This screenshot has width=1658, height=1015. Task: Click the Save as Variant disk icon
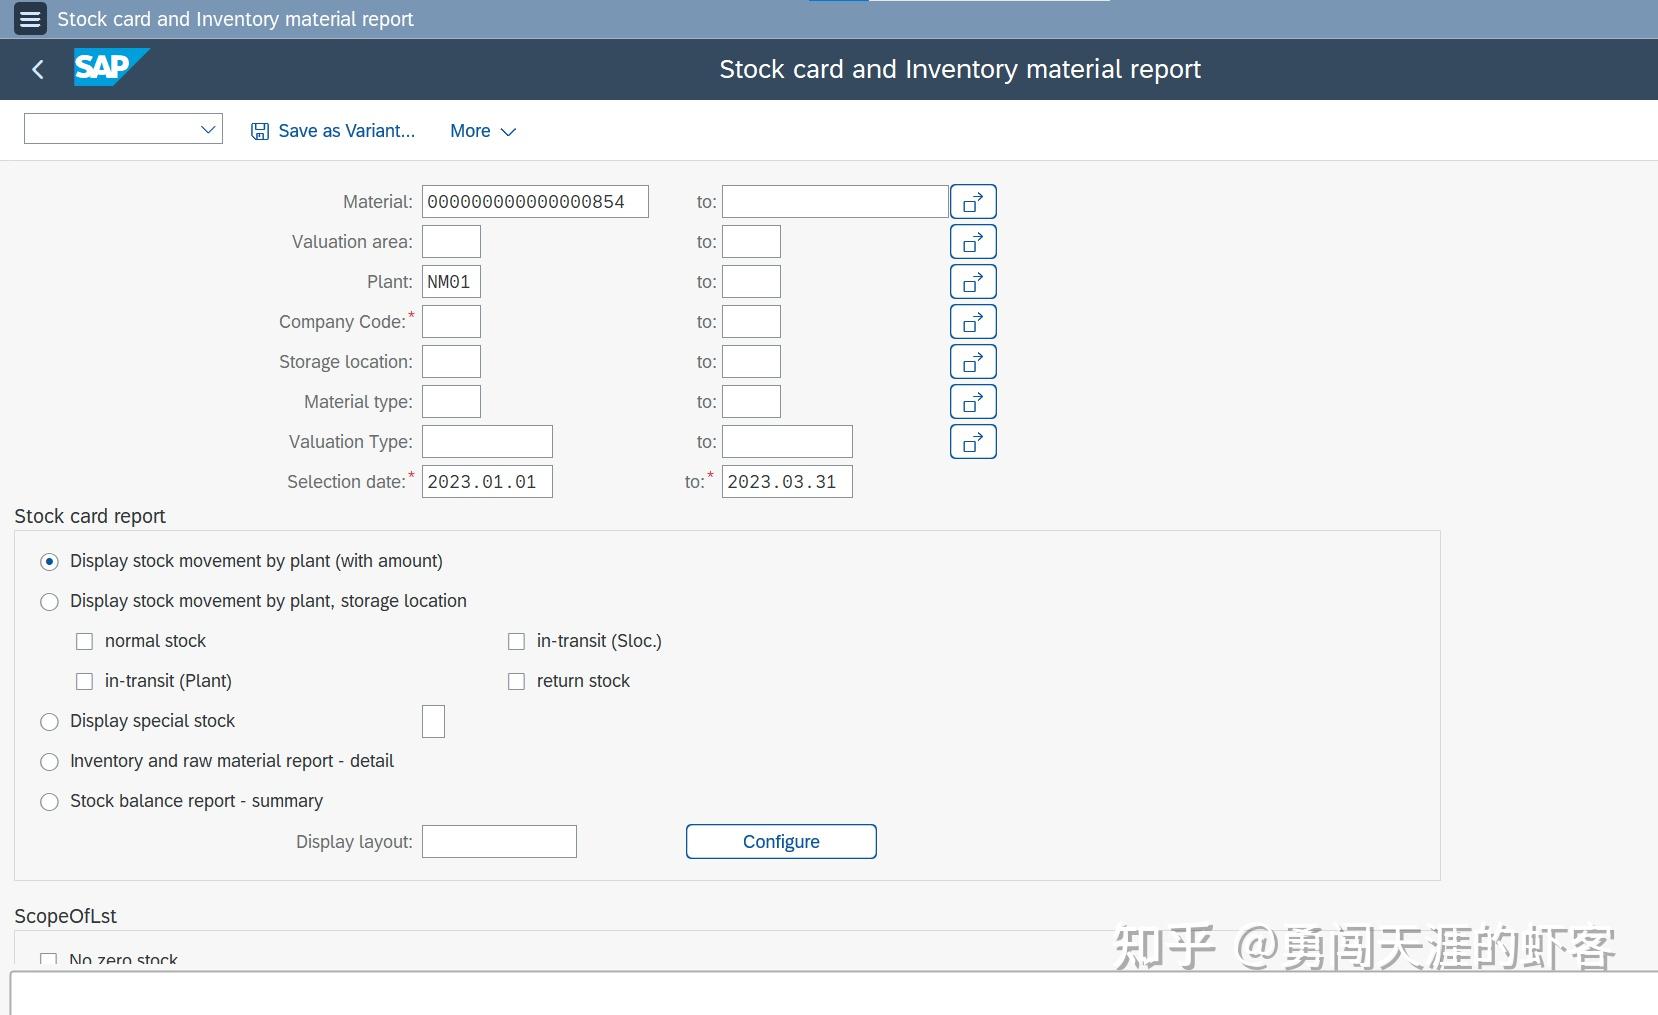tap(260, 131)
